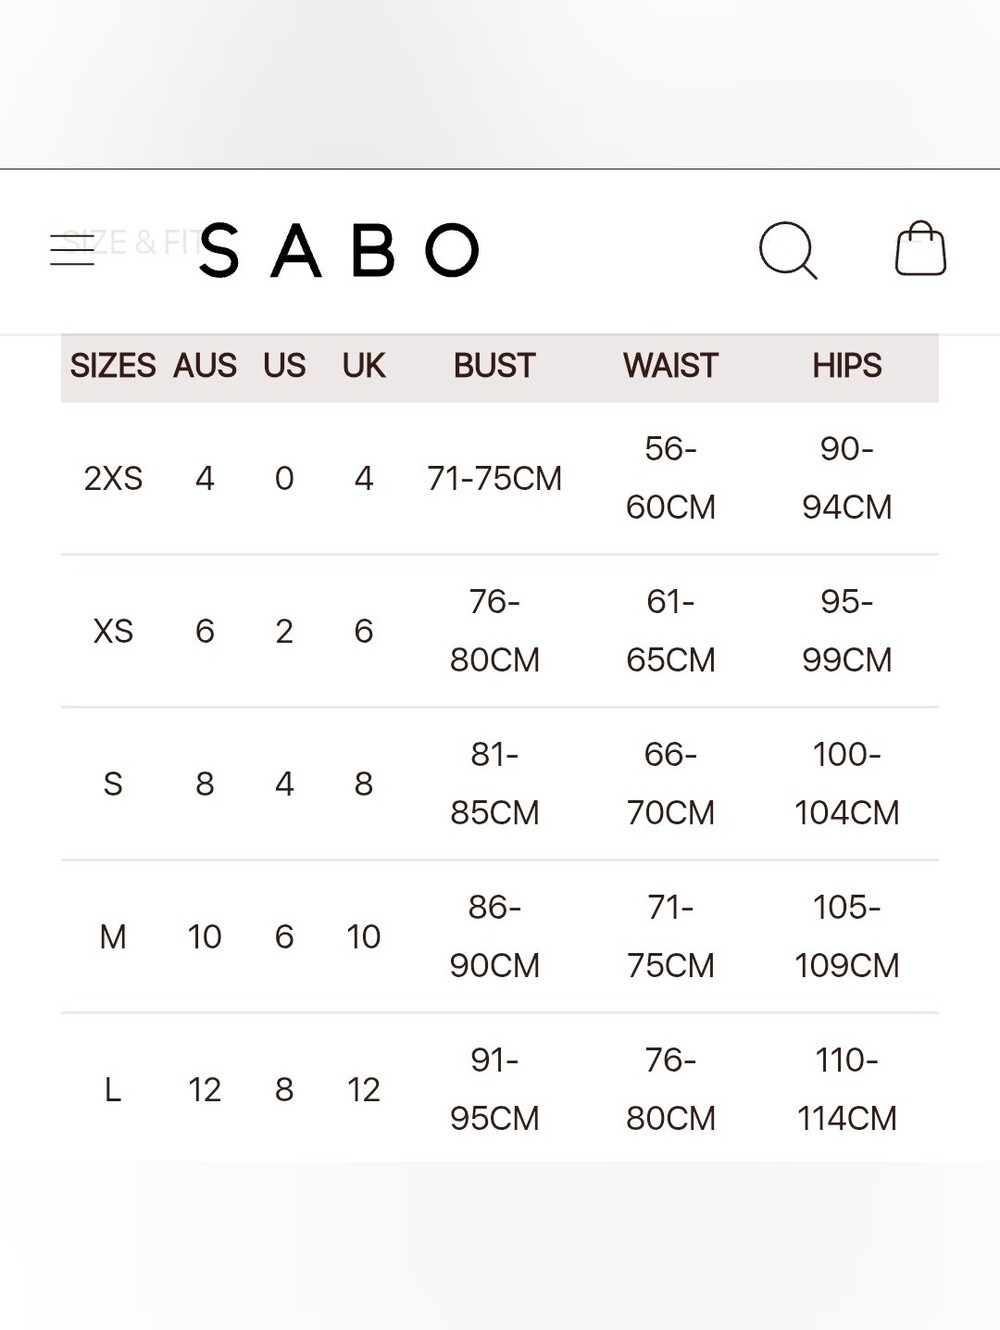Image resolution: width=1000 pixels, height=1330 pixels.
Task: Click the 100-104CM hips measurement
Action: point(846,784)
